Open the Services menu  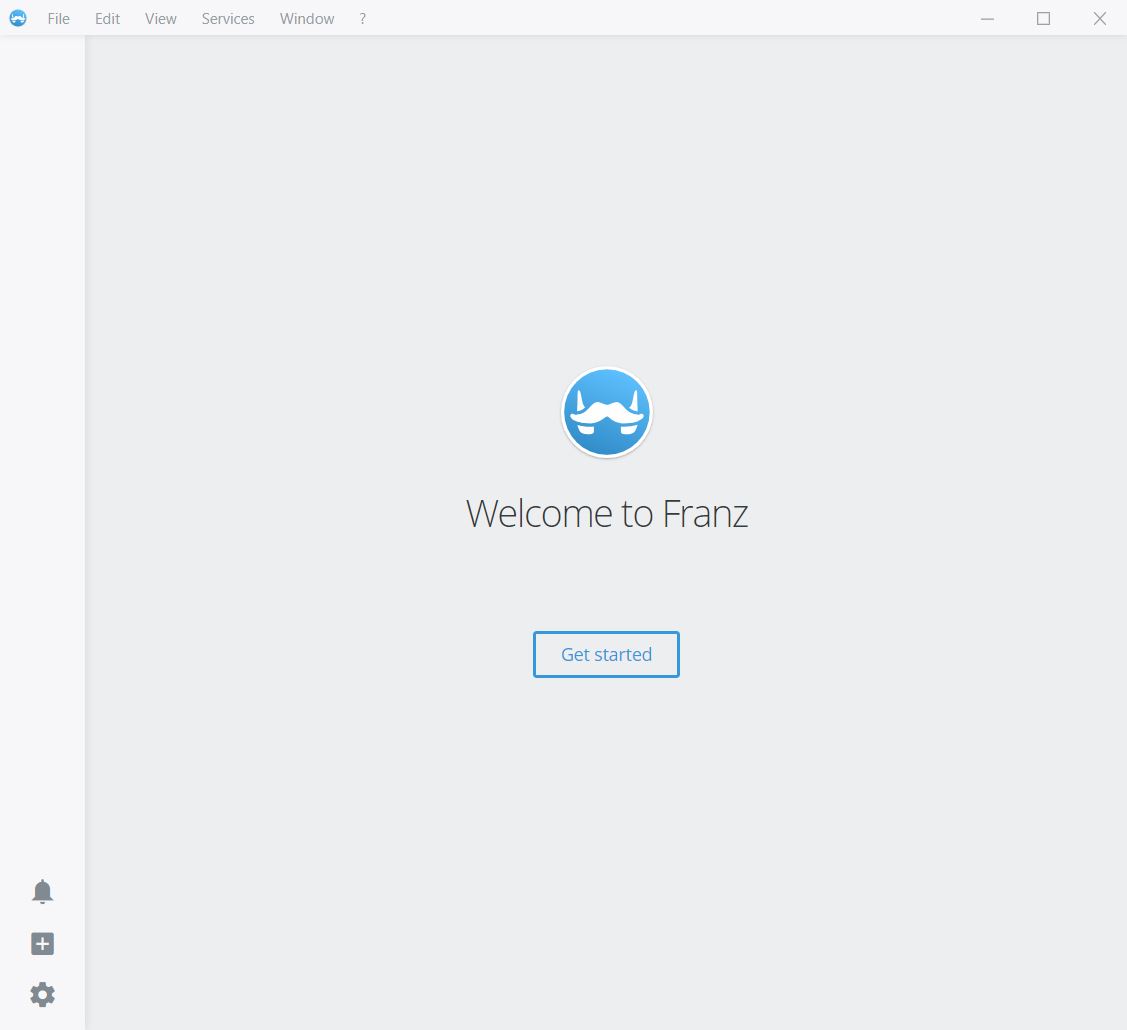point(228,19)
